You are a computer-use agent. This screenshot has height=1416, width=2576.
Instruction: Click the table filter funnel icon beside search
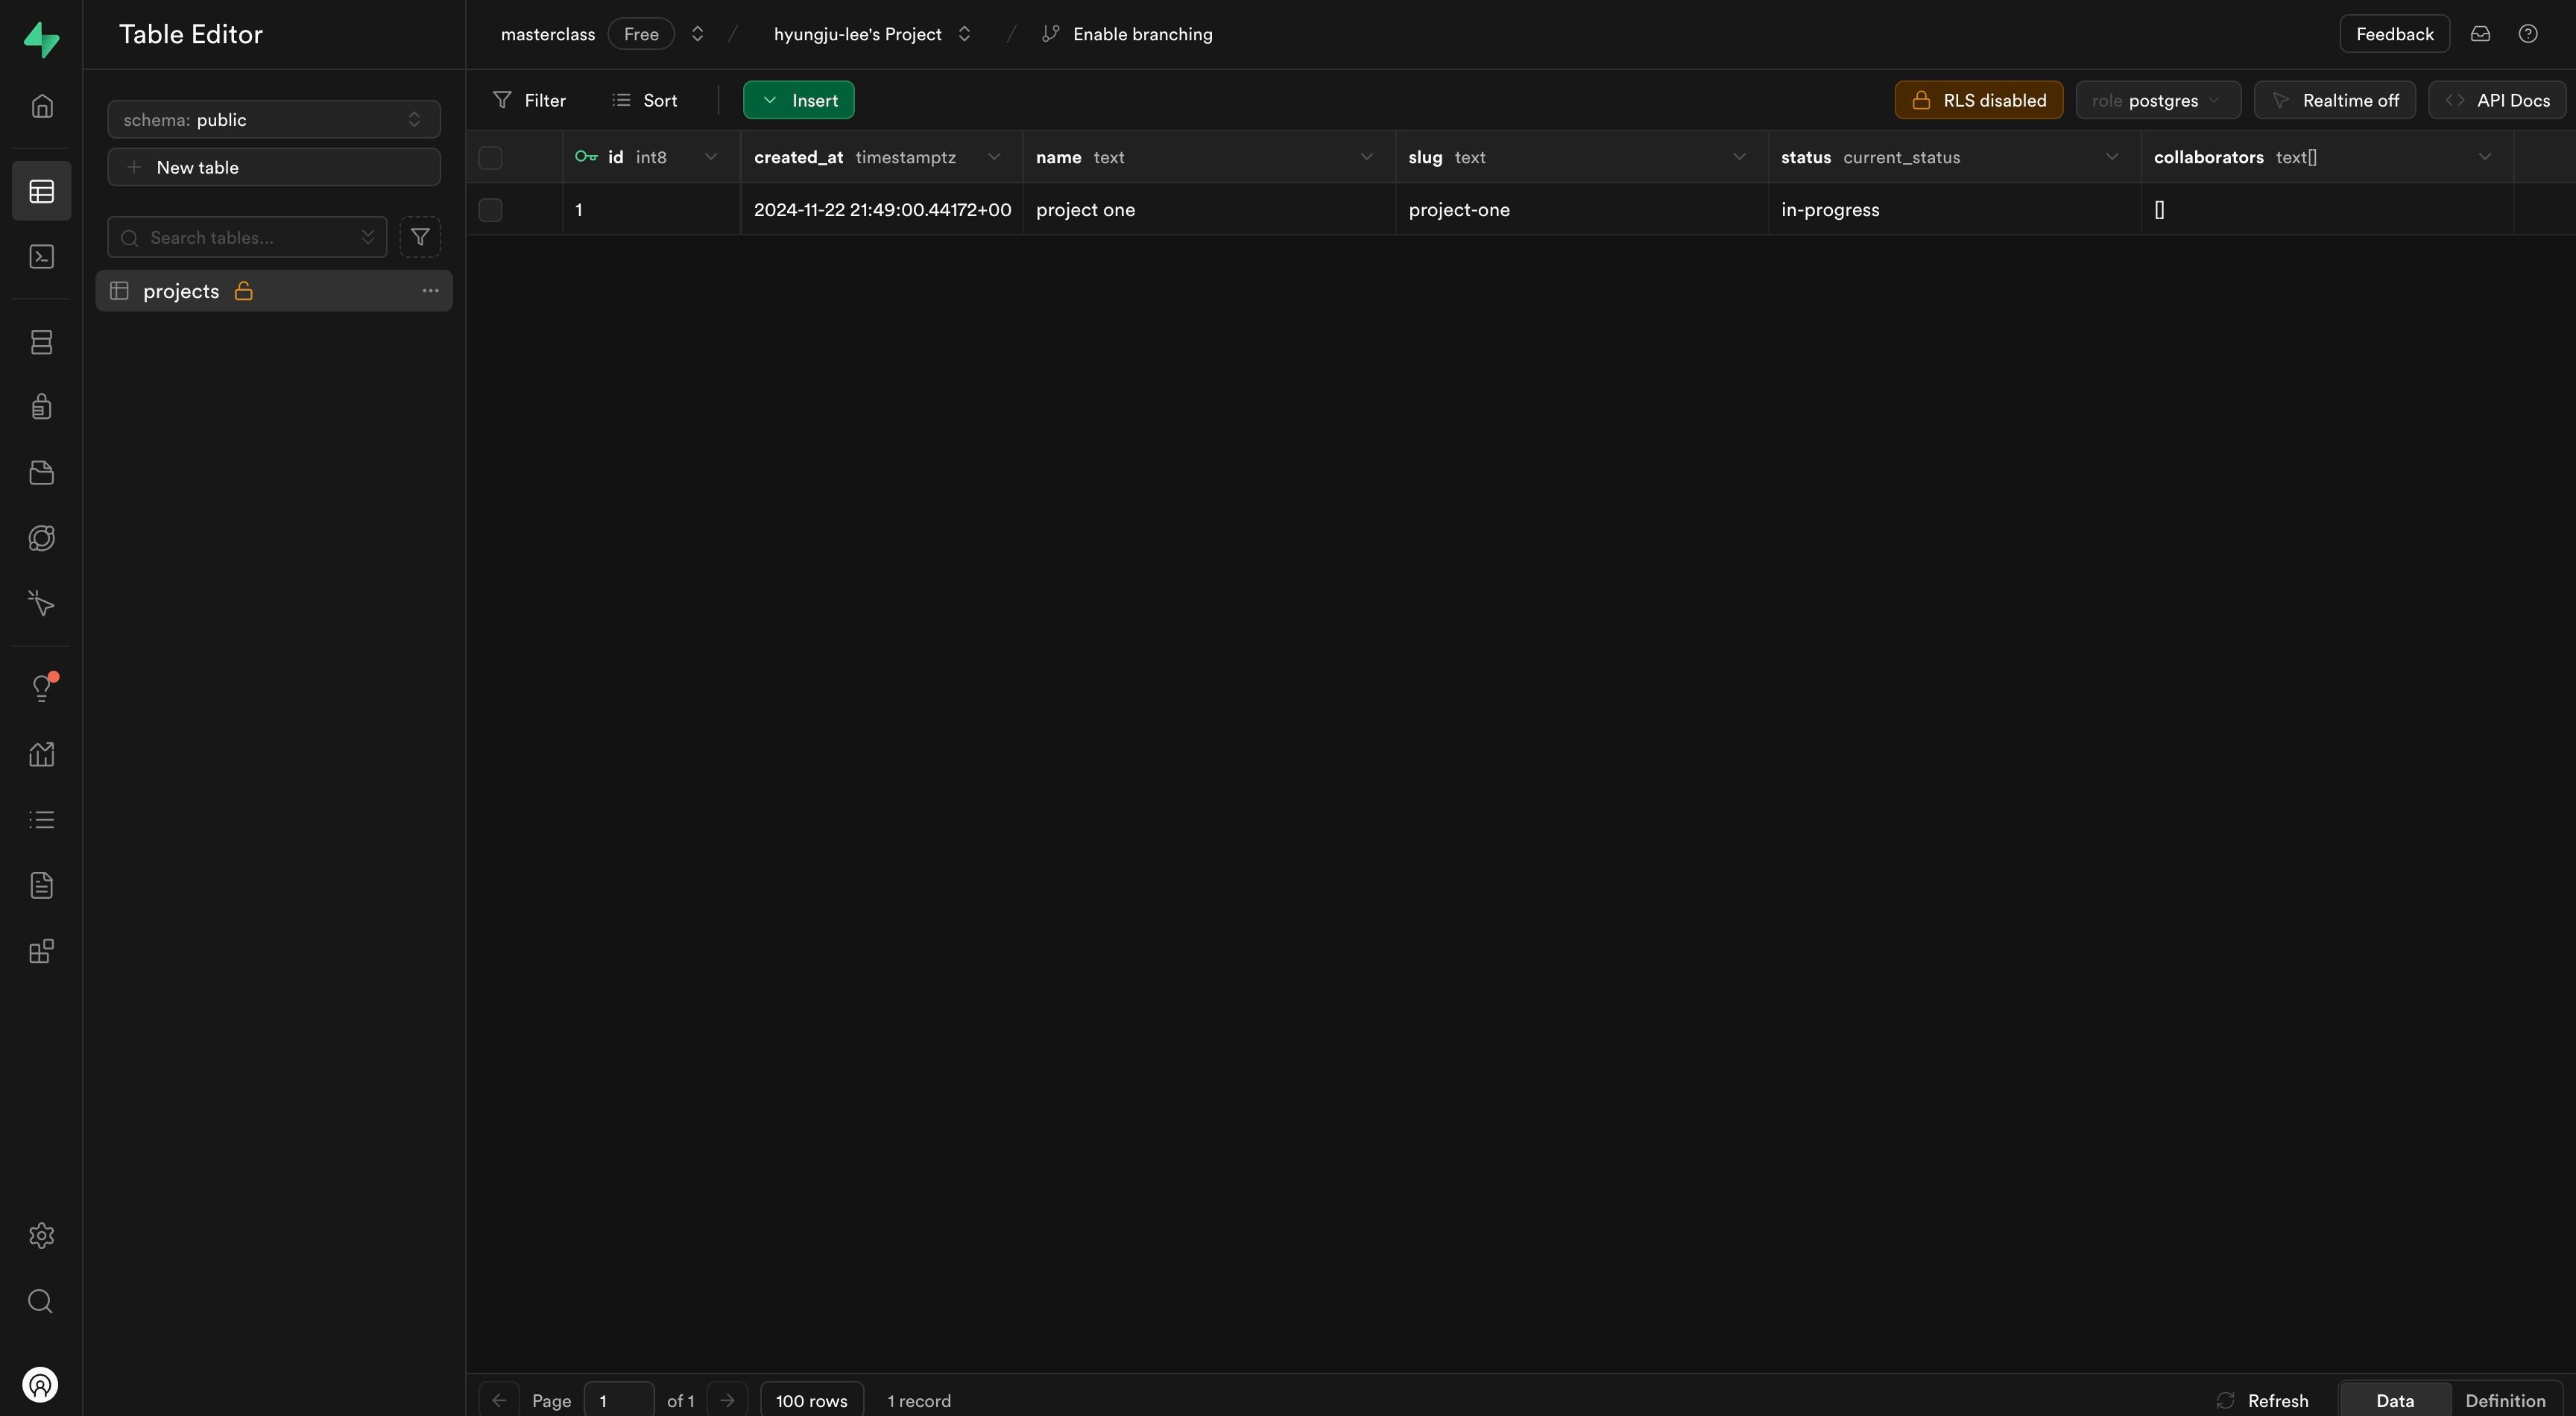point(420,237)
